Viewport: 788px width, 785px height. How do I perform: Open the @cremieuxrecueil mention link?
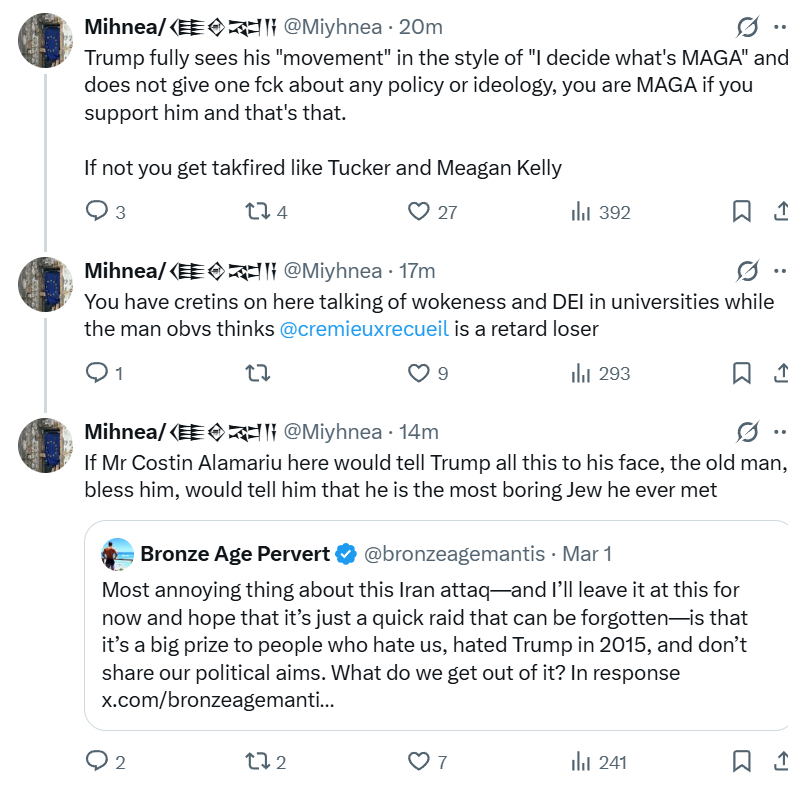pyautogui.click(x=364, y=329)
